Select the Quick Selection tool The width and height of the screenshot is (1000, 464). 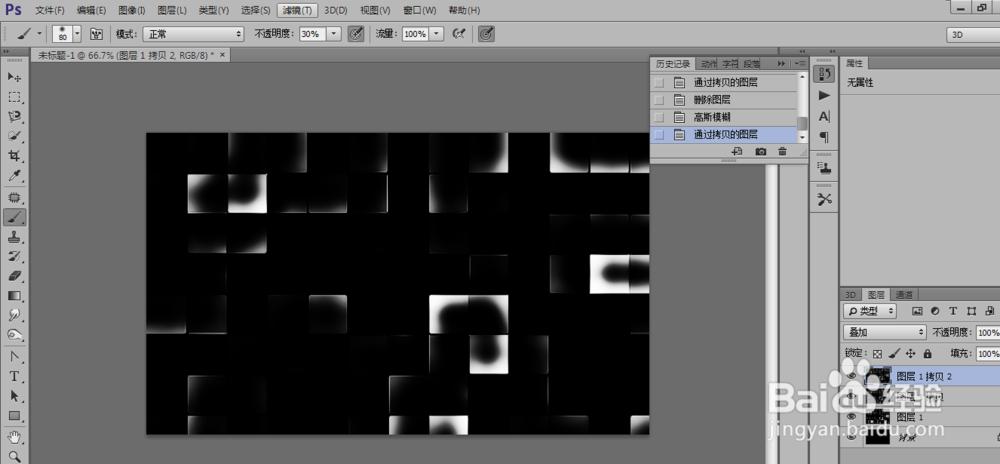14,136
